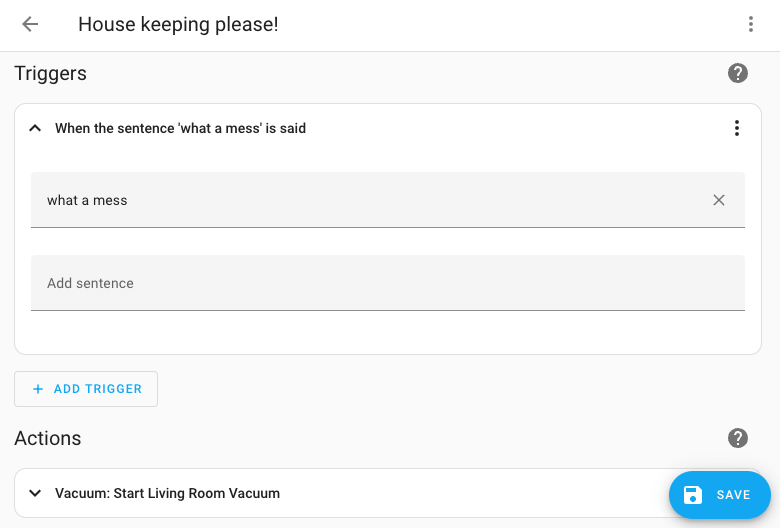Expand the Vacuum action chevron
This screenshot has height=528, width=780.
(x=35, y=493)
